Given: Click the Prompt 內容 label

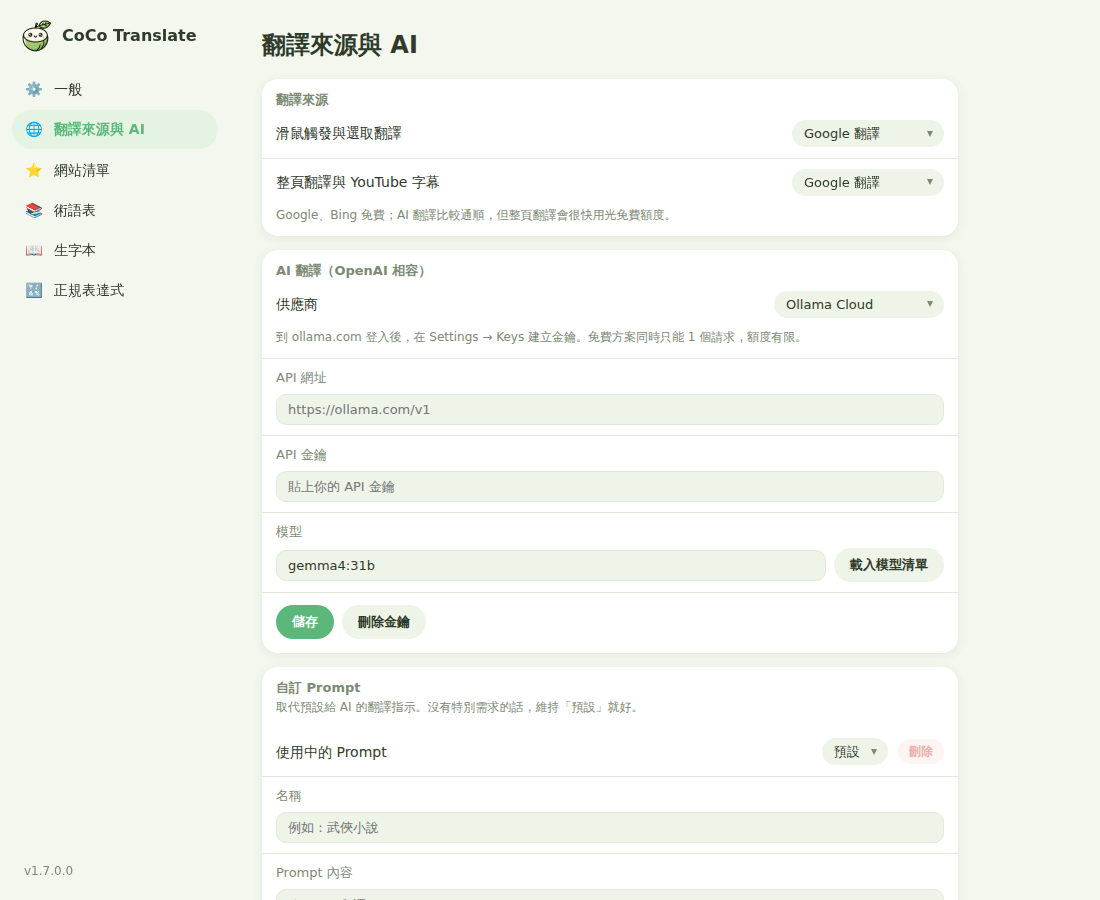Looking at the screenshot, I should coord(314,873).
